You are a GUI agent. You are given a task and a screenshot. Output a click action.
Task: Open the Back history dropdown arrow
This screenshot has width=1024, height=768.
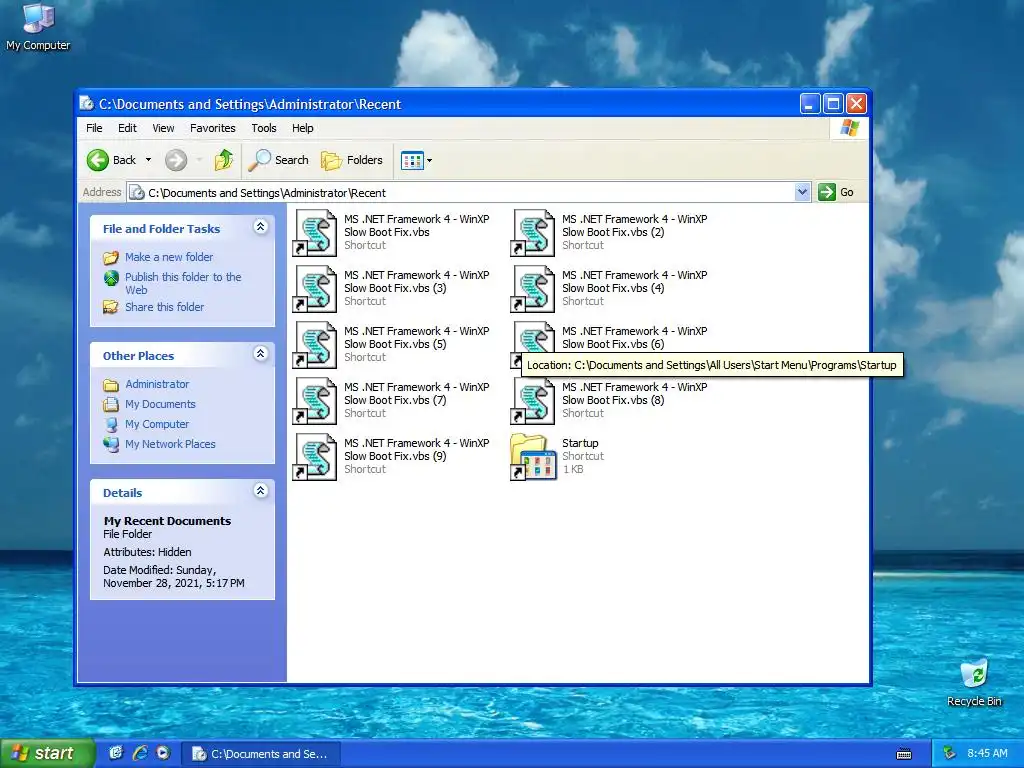148,160
